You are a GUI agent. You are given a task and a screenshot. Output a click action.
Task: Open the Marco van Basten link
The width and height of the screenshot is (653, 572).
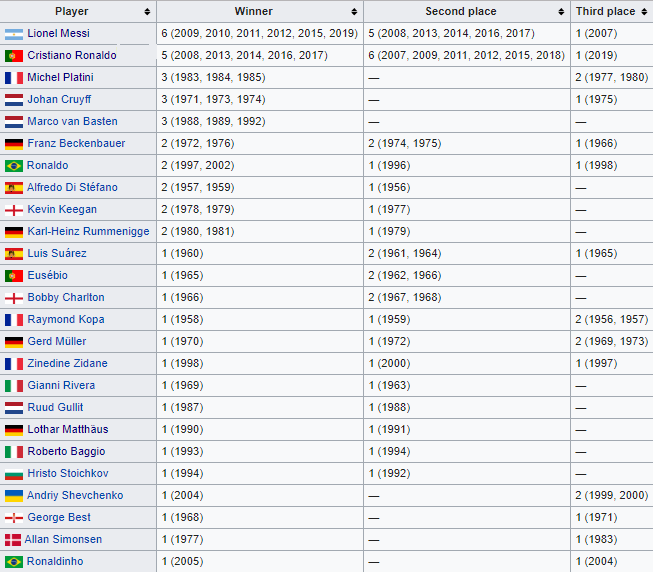click(x=71, y=121)
